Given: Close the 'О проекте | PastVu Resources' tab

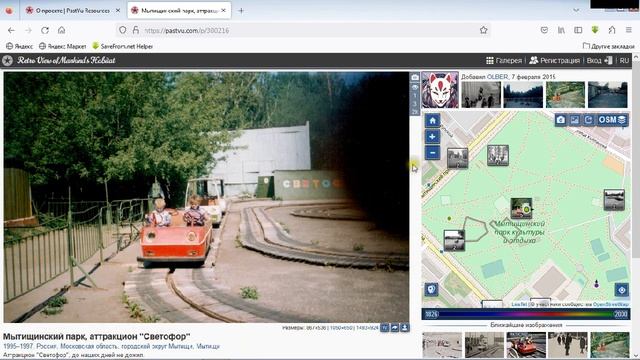Looking at the screenshot, I should [x=118, y=11].
